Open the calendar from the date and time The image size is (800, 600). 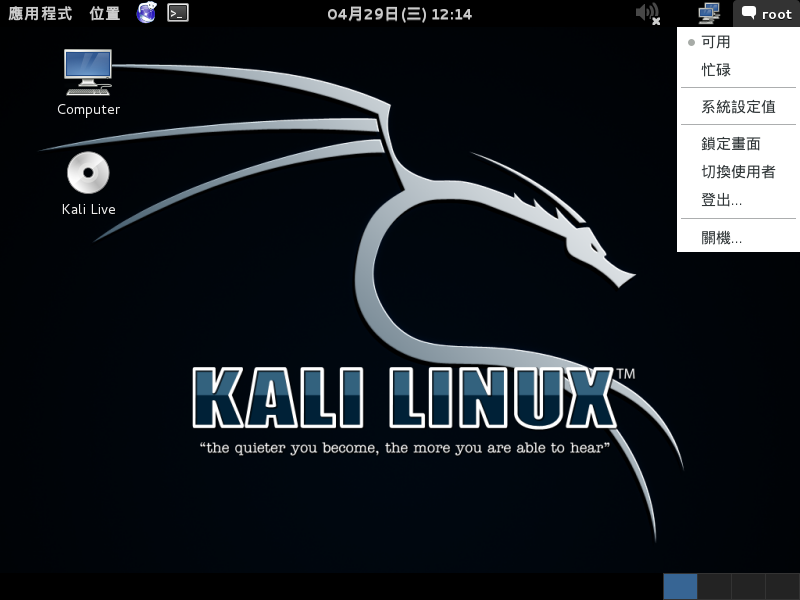[x=400, y=13]
